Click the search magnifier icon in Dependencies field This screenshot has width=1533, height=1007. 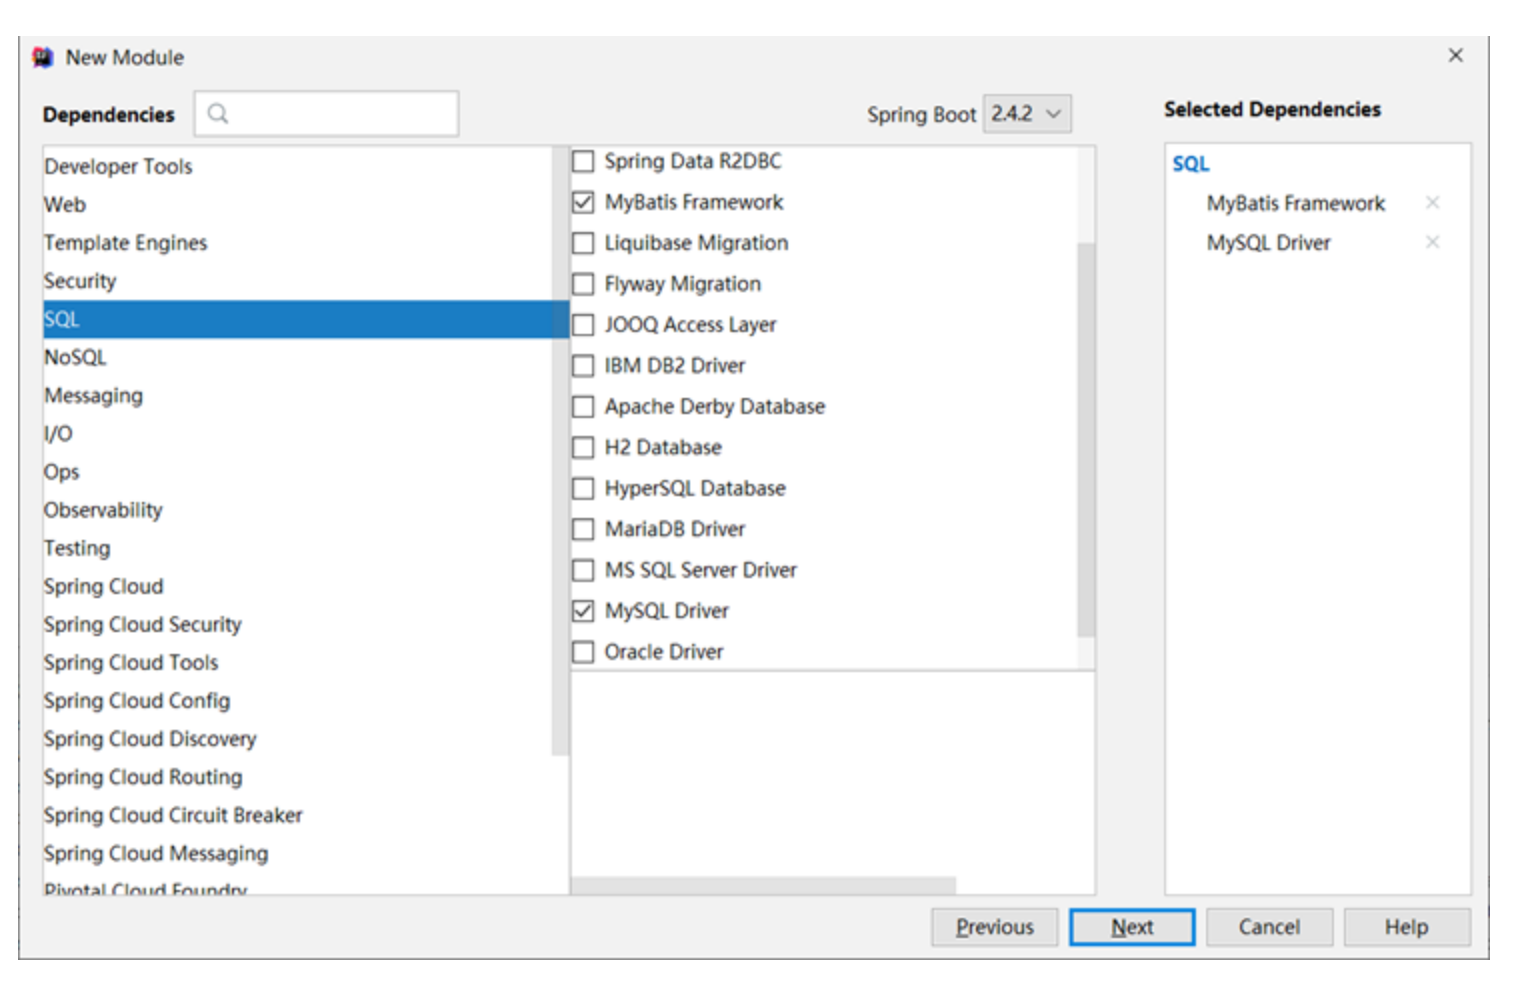tap(217, 114)
